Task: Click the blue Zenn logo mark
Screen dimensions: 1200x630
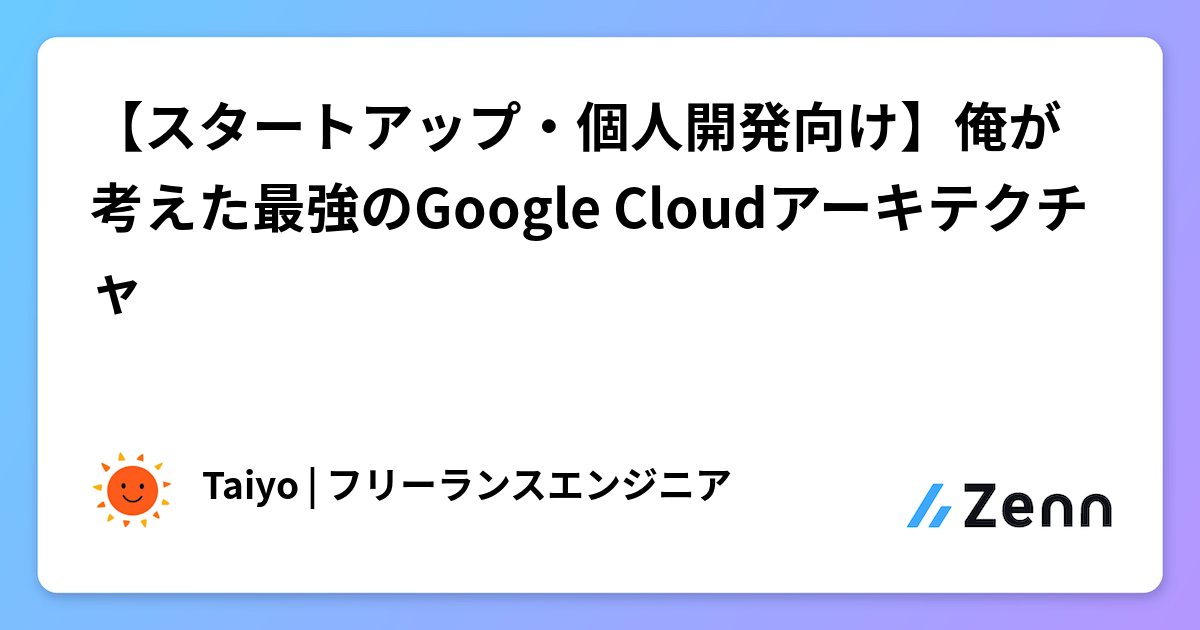Action: (929, 507)
